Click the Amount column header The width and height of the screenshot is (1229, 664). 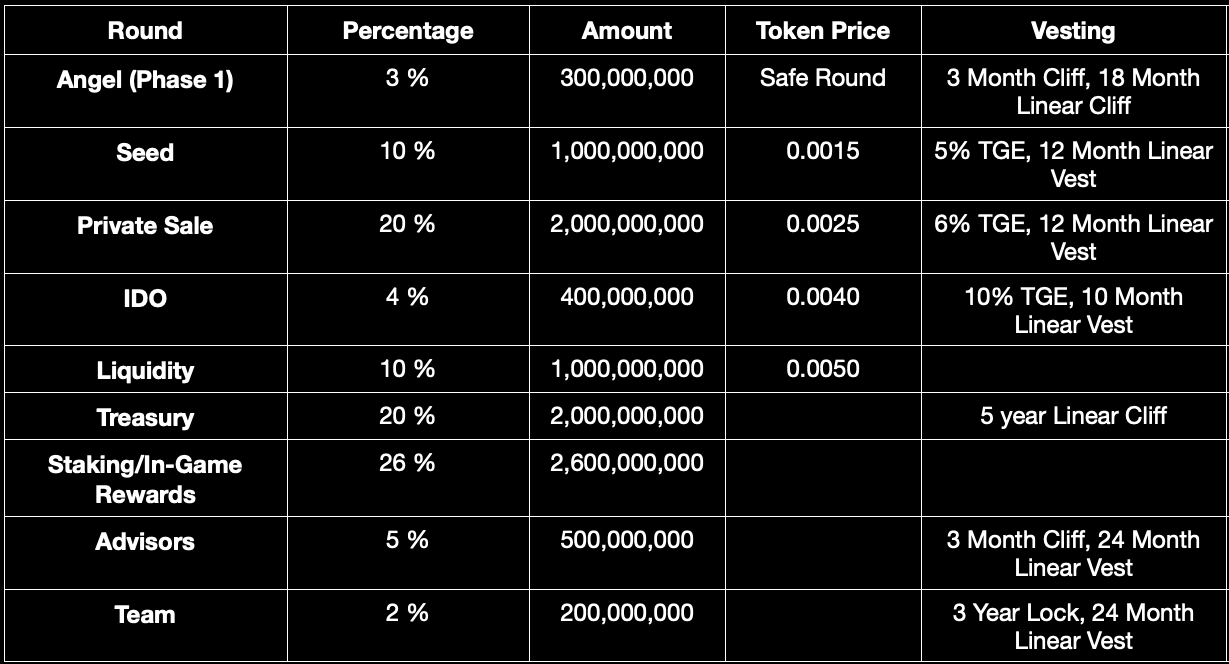pos(627,31)
